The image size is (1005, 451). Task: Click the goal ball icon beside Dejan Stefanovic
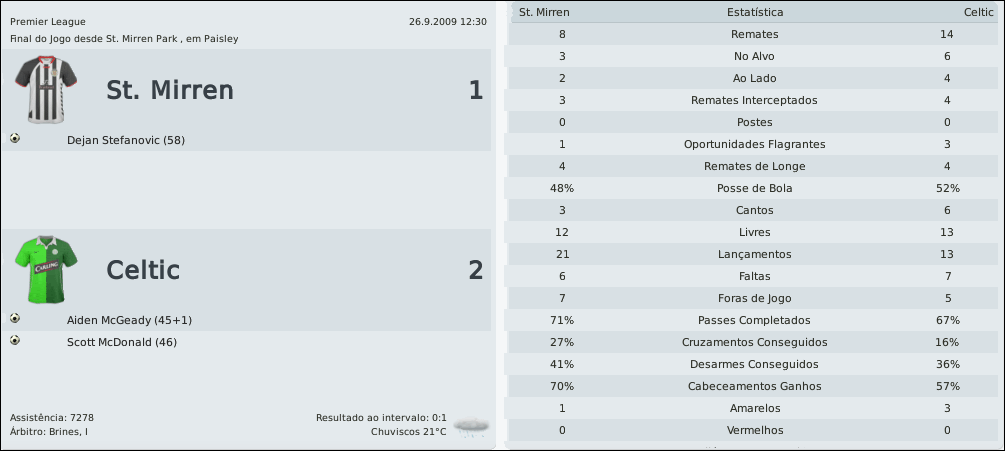coord(15,139)
